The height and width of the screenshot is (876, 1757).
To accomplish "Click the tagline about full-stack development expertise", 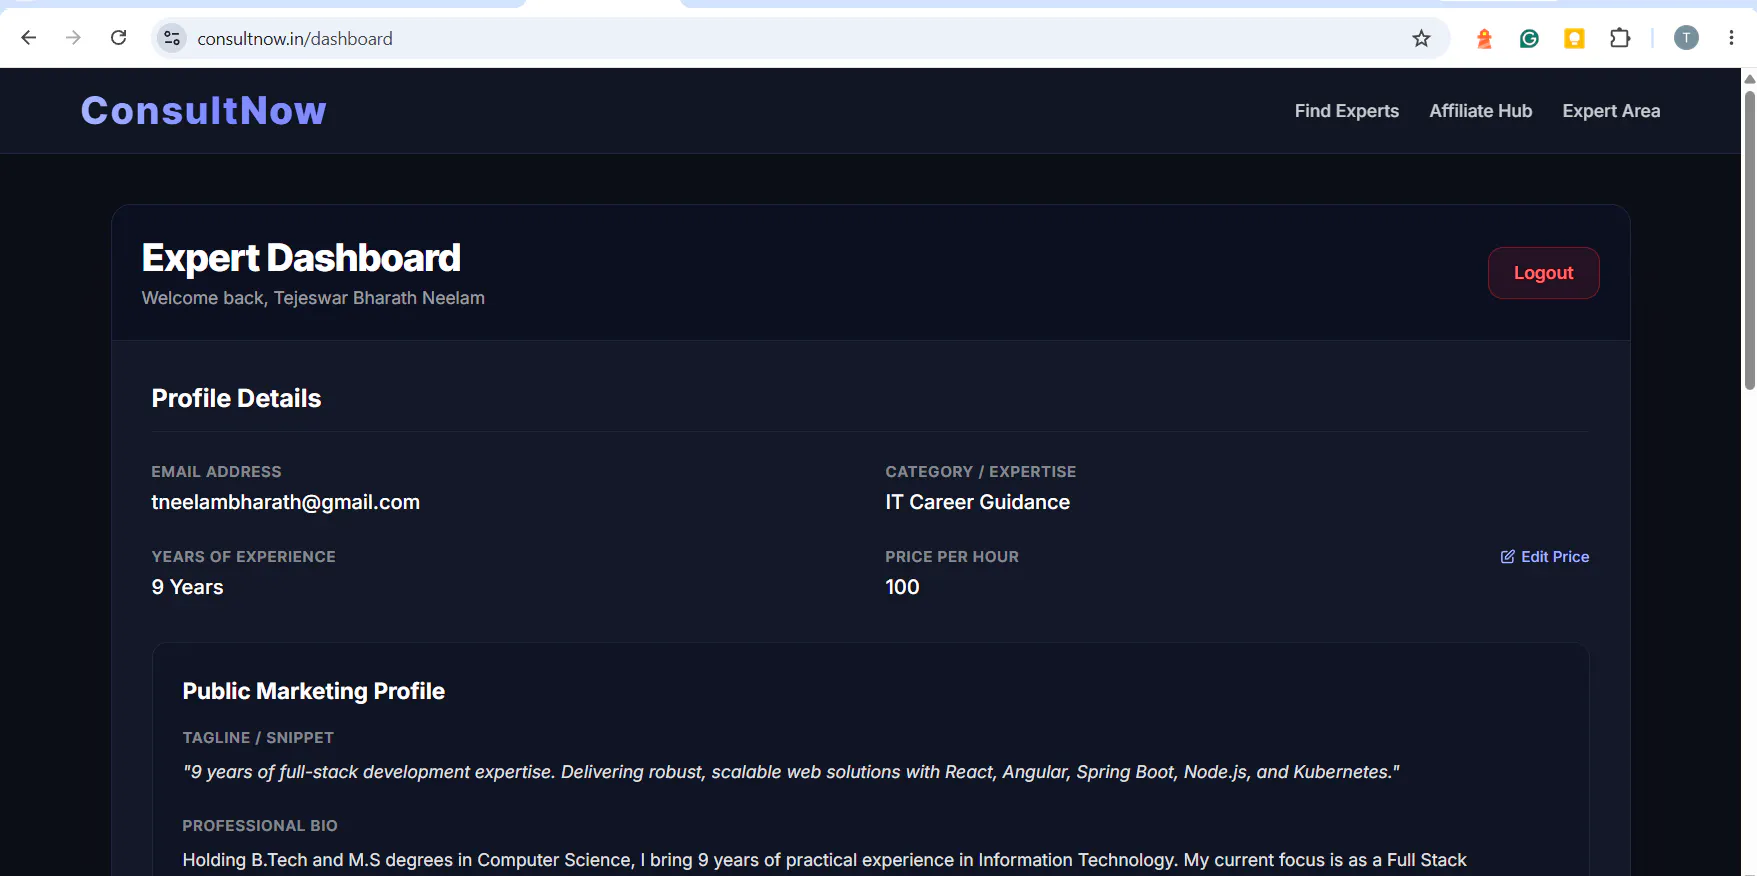I will pyautogui.click(x=790, y=772).
